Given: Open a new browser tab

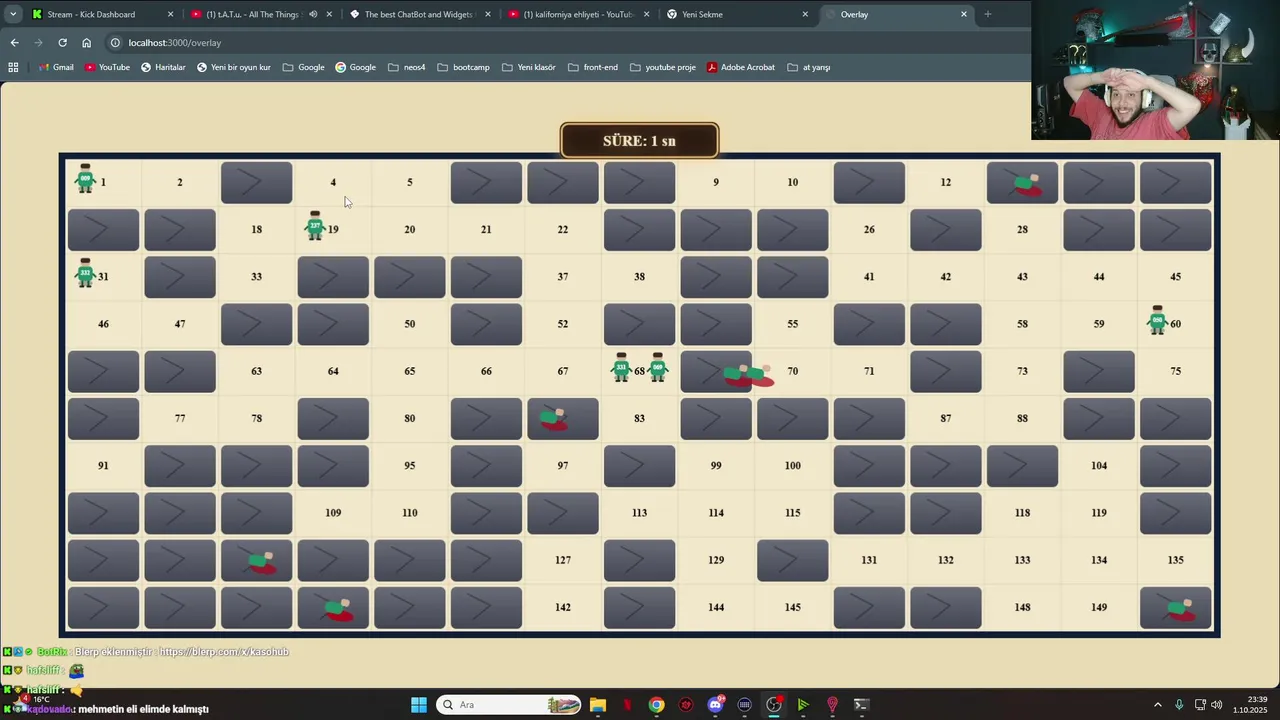Looking at the screenshot, I should pos(987,14).
